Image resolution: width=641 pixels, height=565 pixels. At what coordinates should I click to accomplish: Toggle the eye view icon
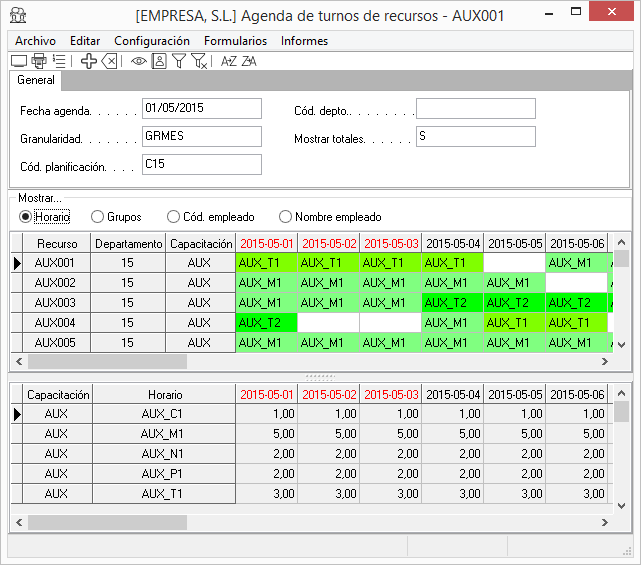139,61
